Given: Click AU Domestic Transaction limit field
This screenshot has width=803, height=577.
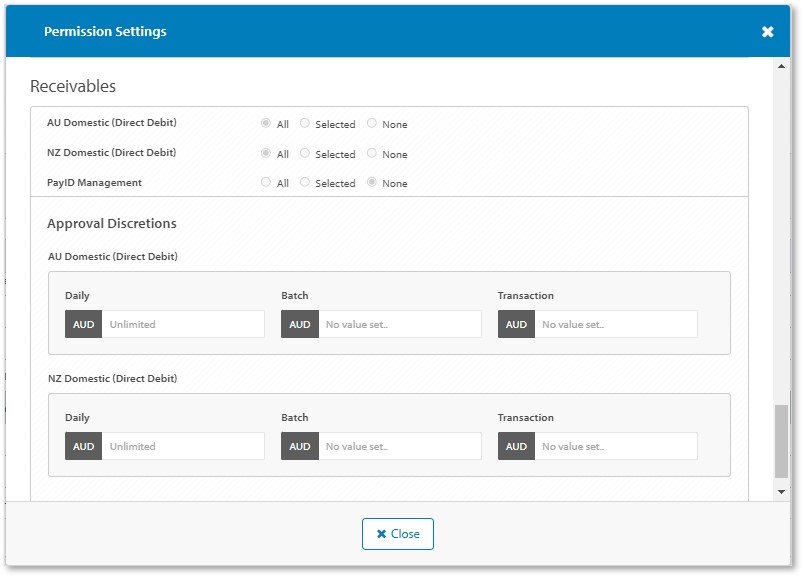Looking at the screenshot, I should (615, 324).
